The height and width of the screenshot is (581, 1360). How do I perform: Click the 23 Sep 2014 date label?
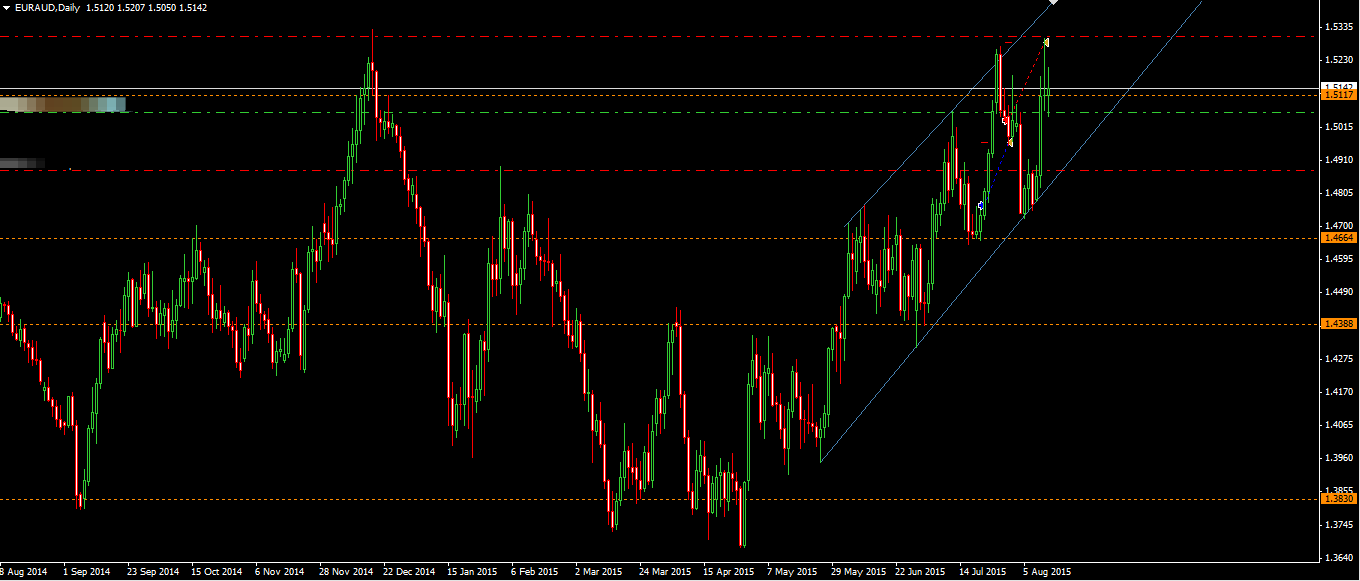point(152,573)
